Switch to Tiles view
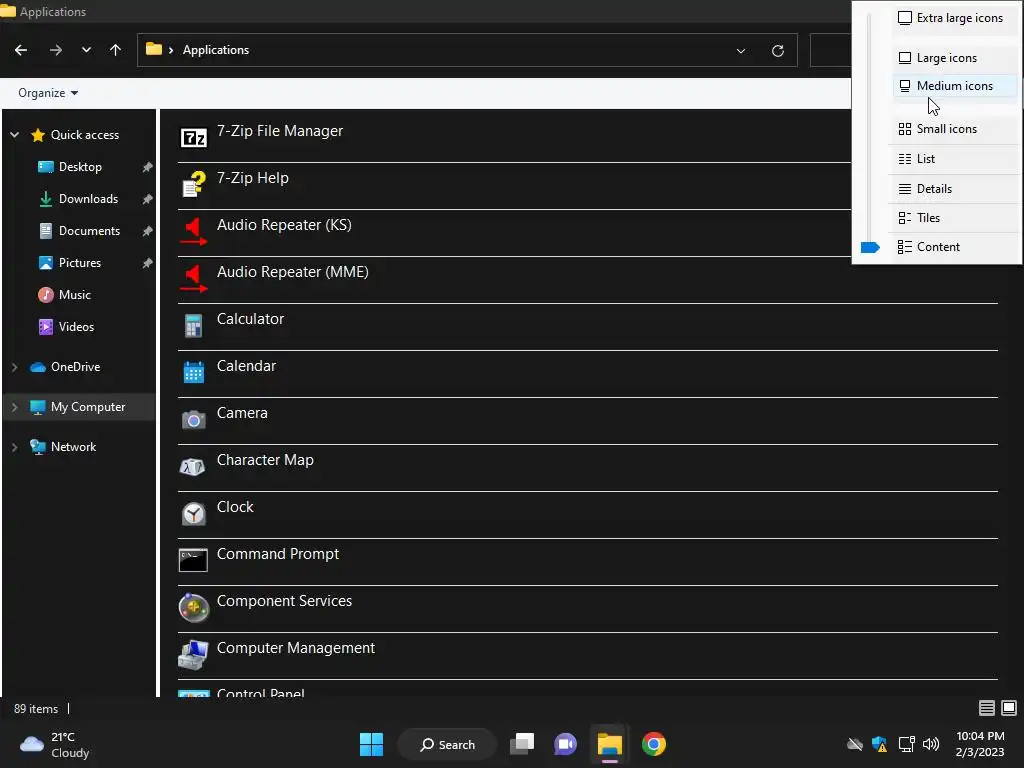 (x=954, y=218)
